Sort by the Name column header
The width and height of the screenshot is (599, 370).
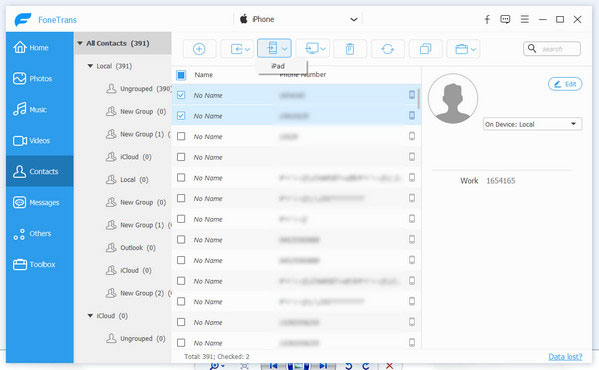point(204,75)
